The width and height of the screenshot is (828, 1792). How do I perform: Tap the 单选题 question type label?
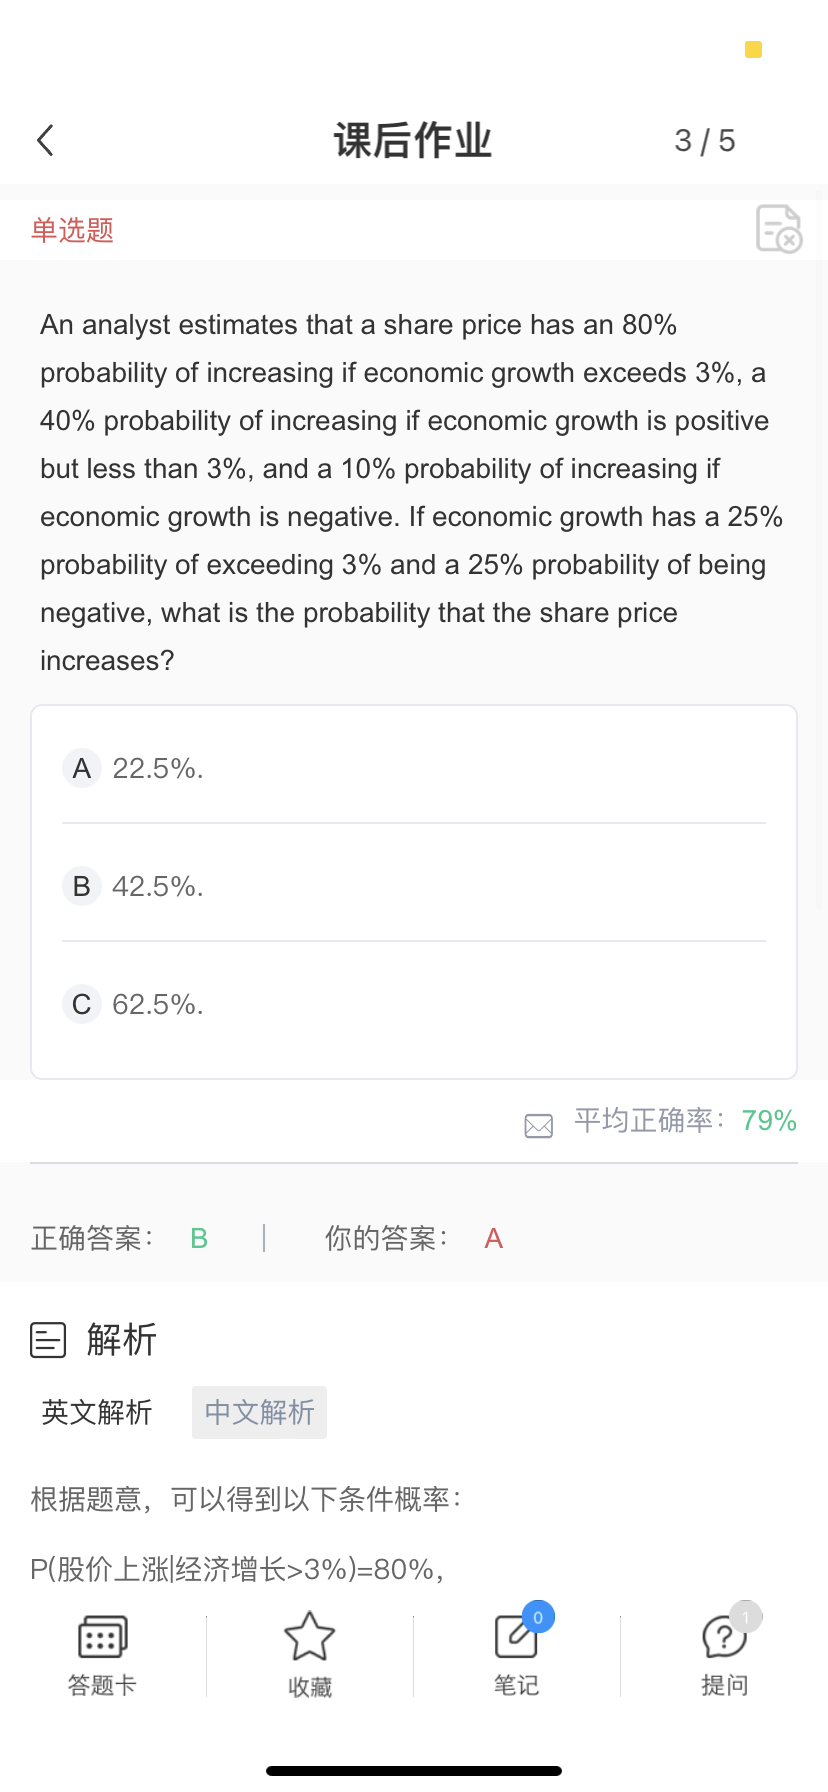point(72,230)
